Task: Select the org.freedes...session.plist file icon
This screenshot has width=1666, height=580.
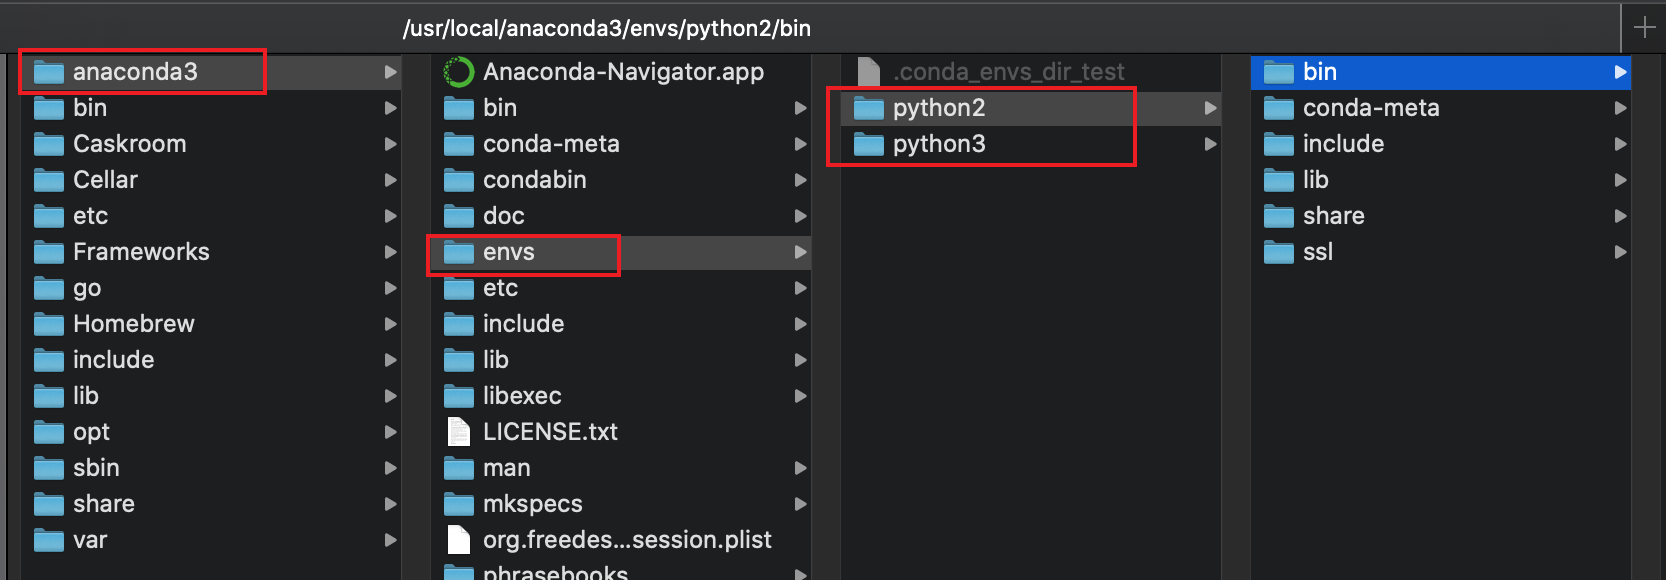Action: click(x=458, y=540)
